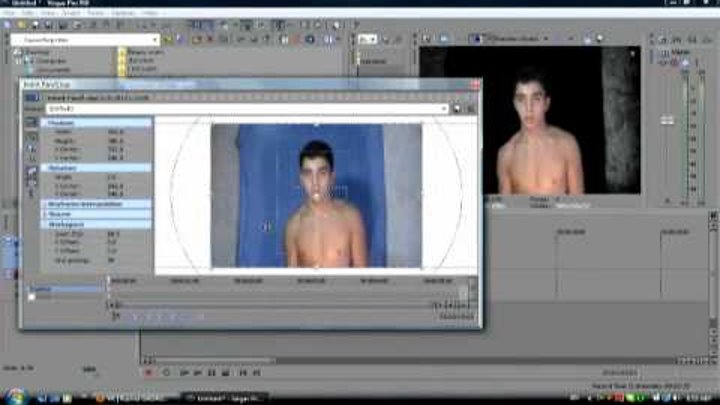Screen dimensions: 720x405
Task: Click the Open project toolbar icon
Action: (22, 25)
